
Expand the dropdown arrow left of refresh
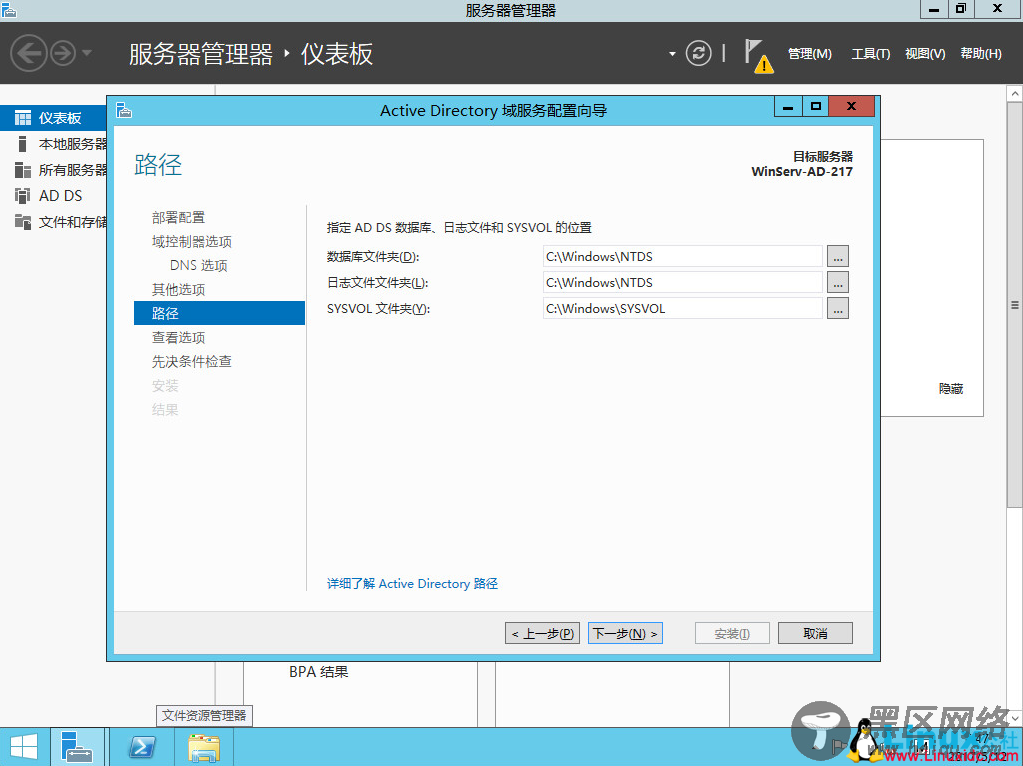[x=672, y=54]
